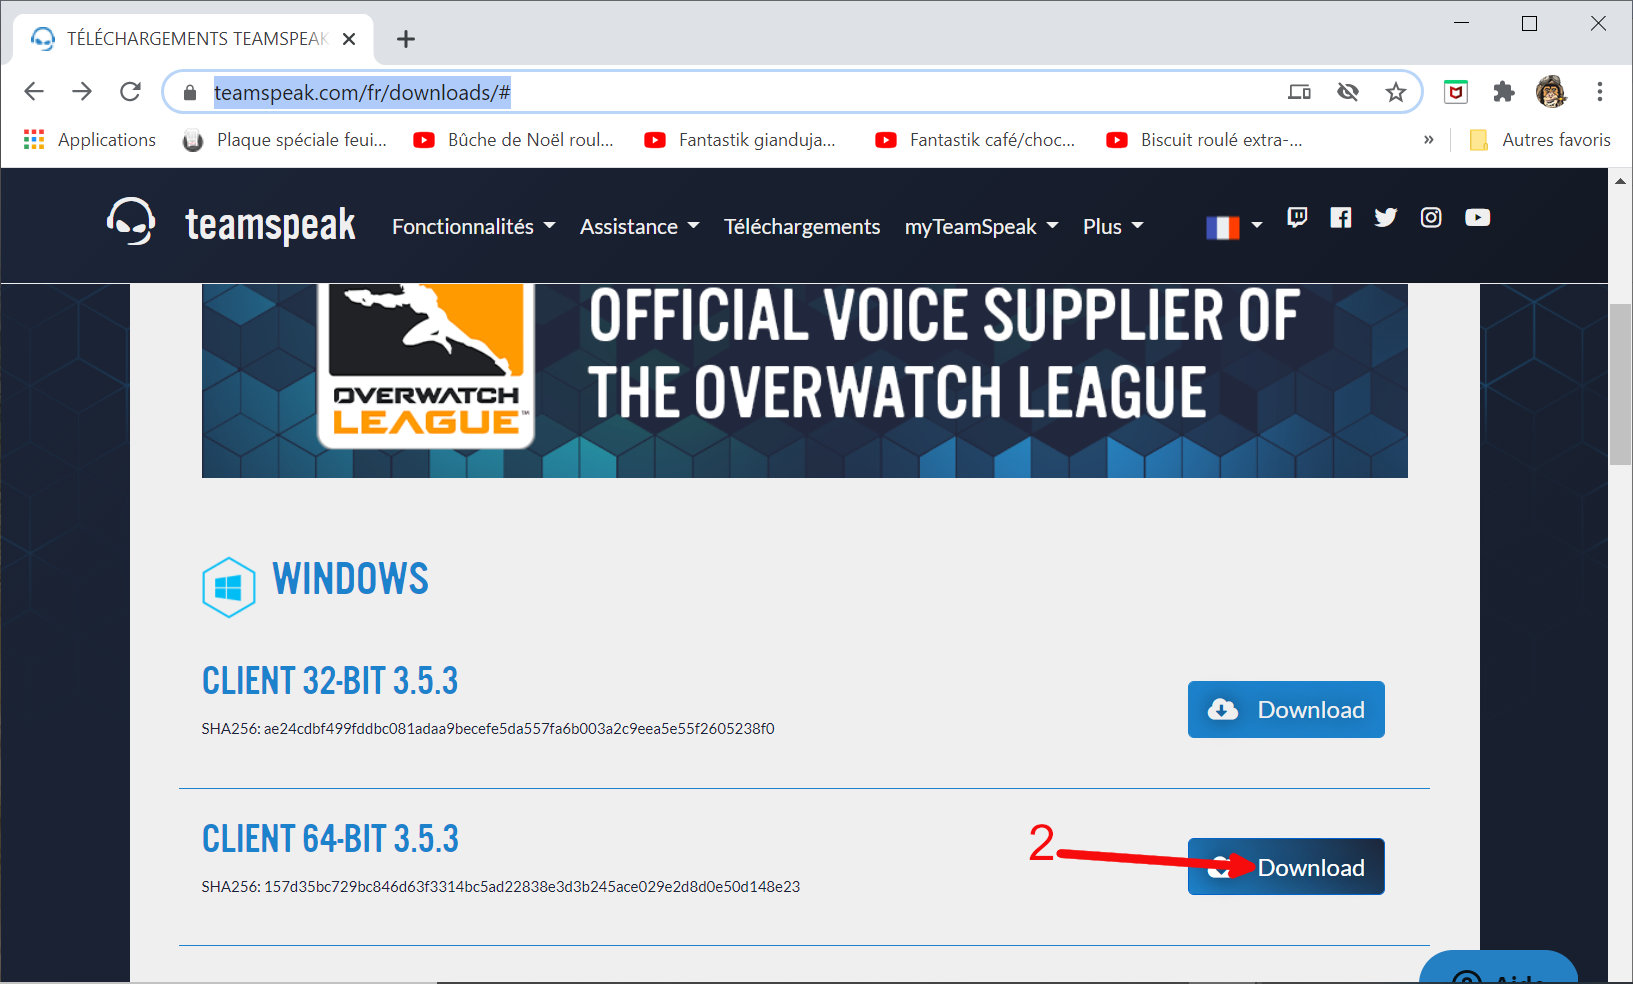
Task: Download the Client 32-bit 3.5.3
Action: point(1286,710)
